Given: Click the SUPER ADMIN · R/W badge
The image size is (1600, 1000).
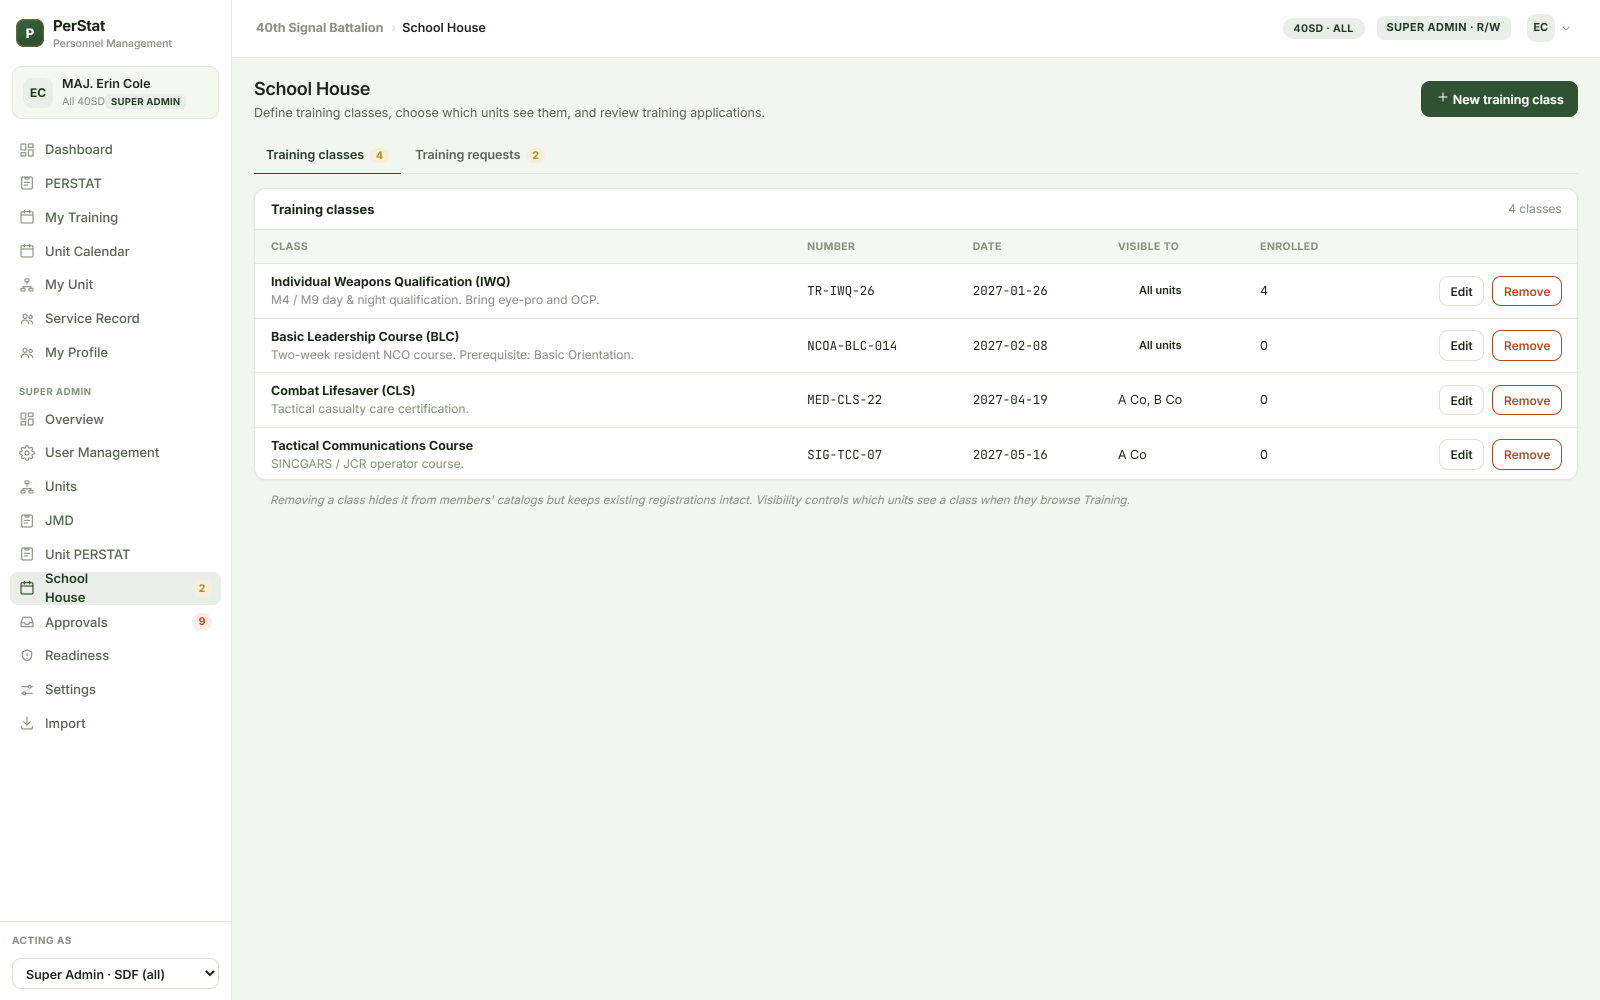Looking at the screenshot, I should click(1443, 27).
